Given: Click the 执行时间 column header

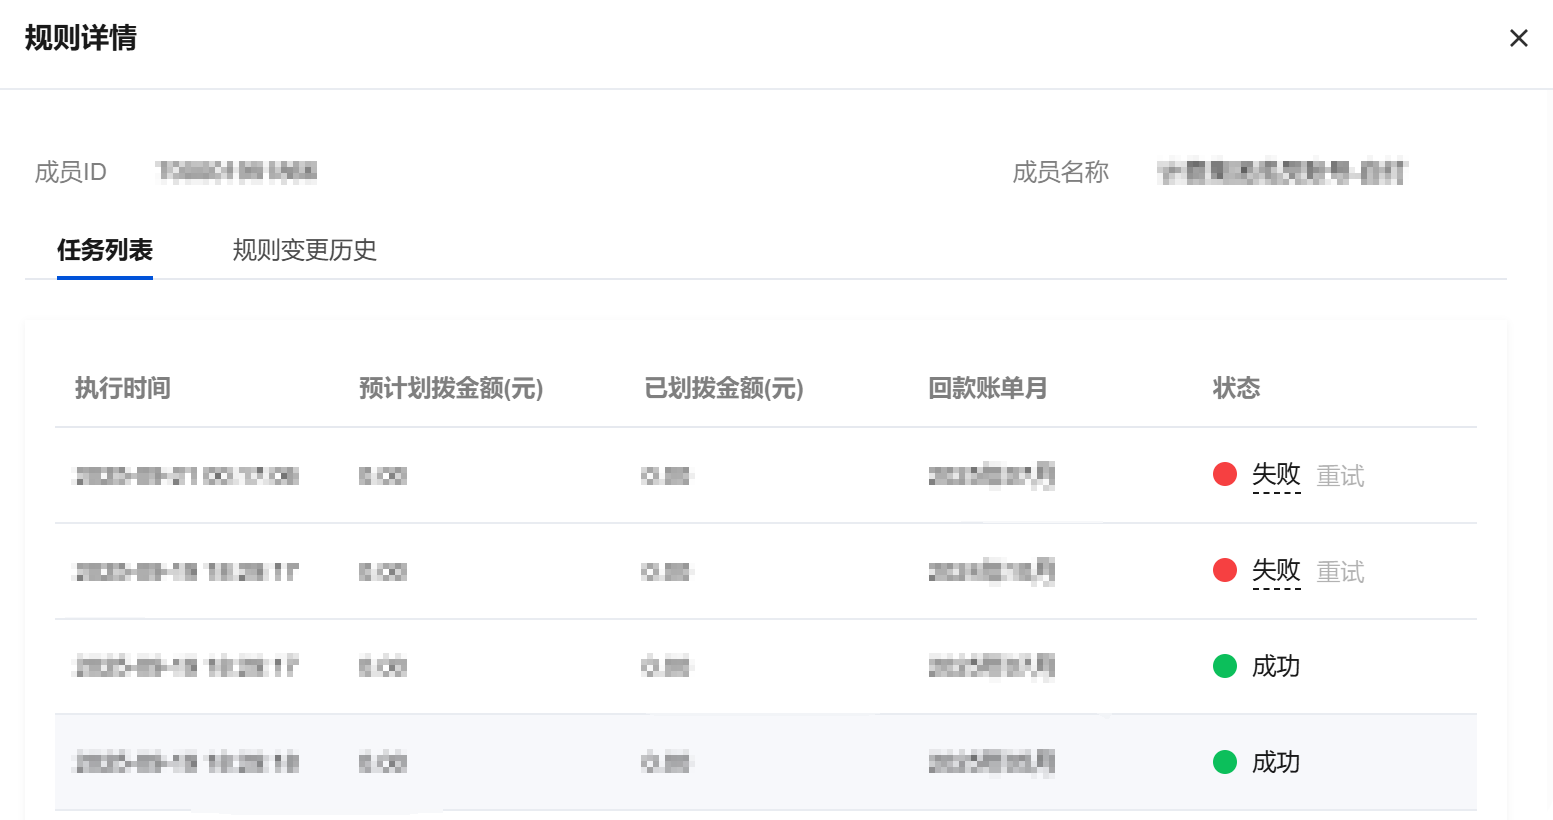Looking at the screenshot, I should 123,388.
